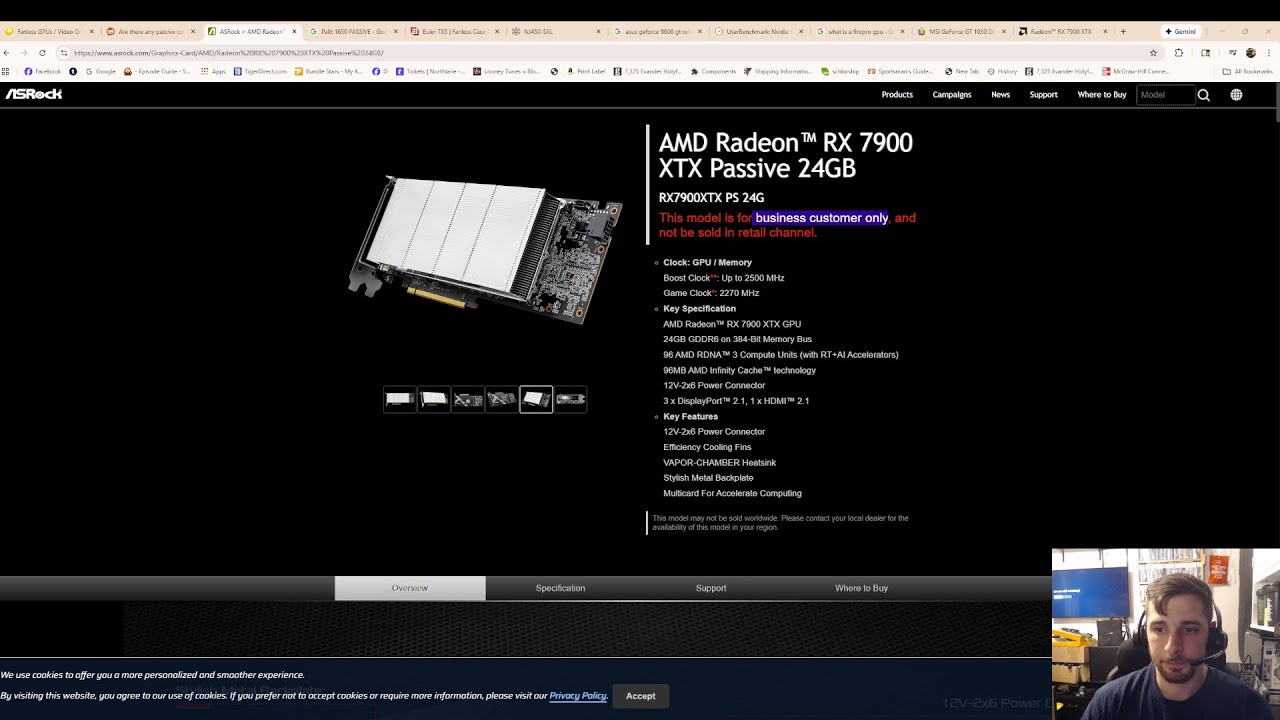Switch to 'Are there any passive' tab
Image resolution: width=1280 pixels, height=720 pixels.
[x=150, y=31]
